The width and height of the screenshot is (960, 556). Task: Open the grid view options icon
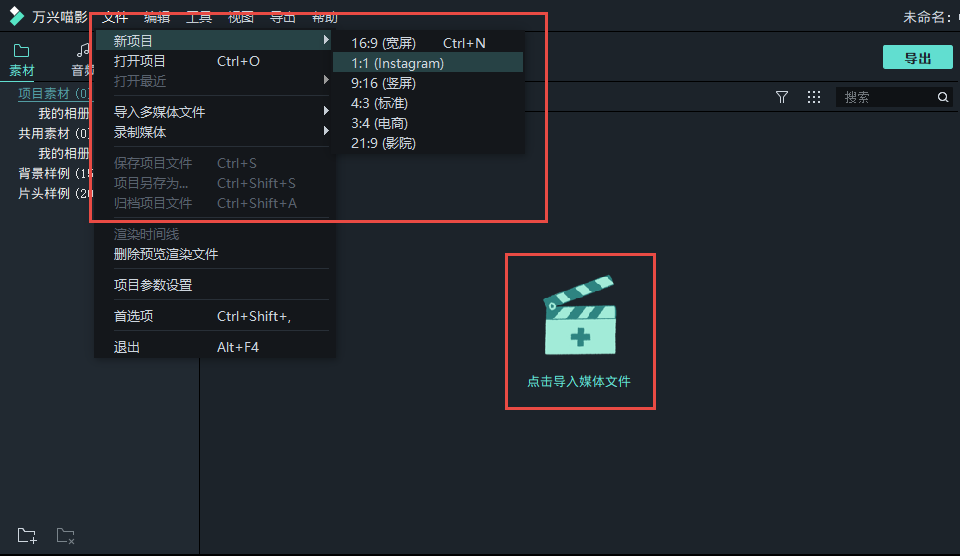click(x=814, y=97)
